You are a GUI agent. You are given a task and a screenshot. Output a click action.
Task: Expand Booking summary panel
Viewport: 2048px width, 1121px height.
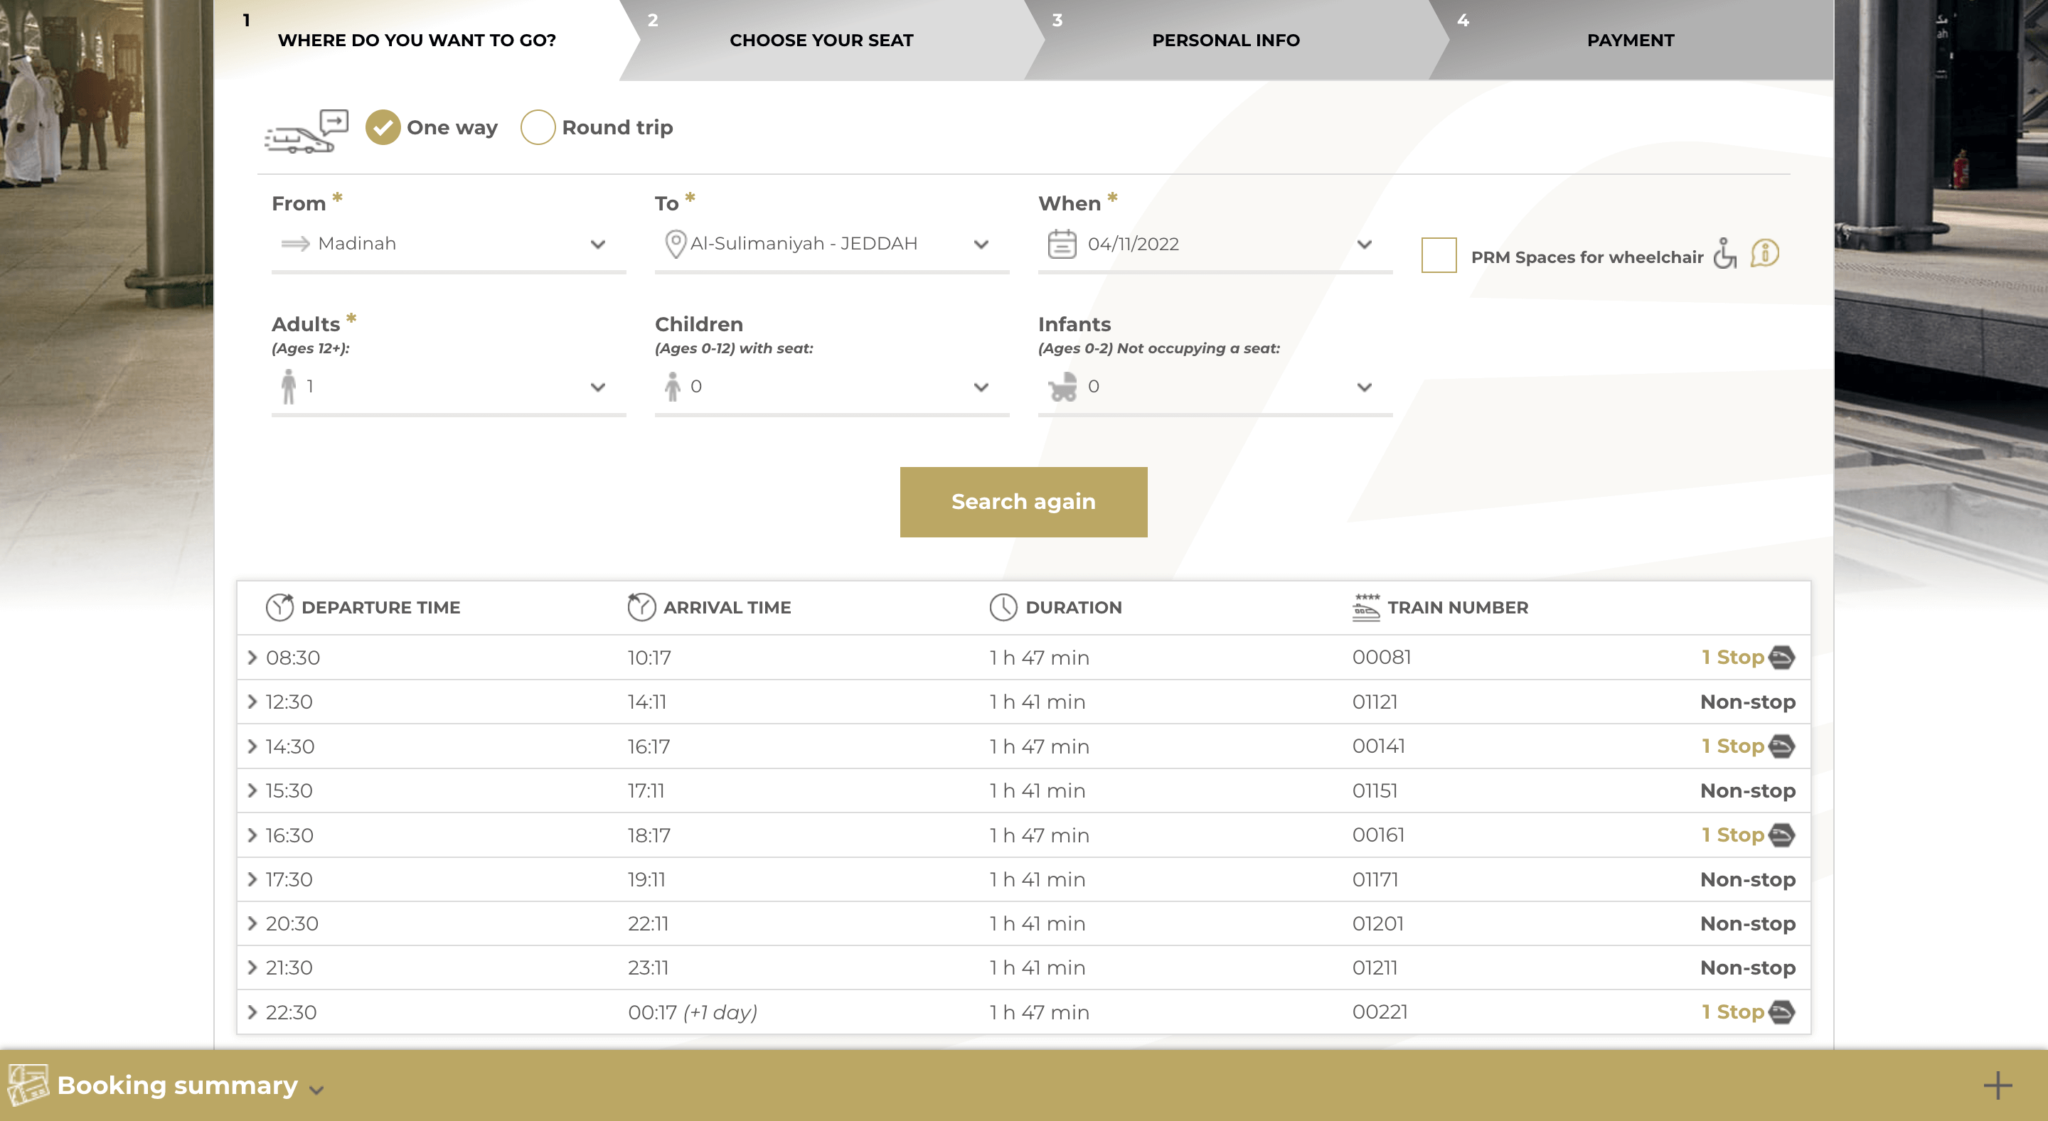point(178,1086)
